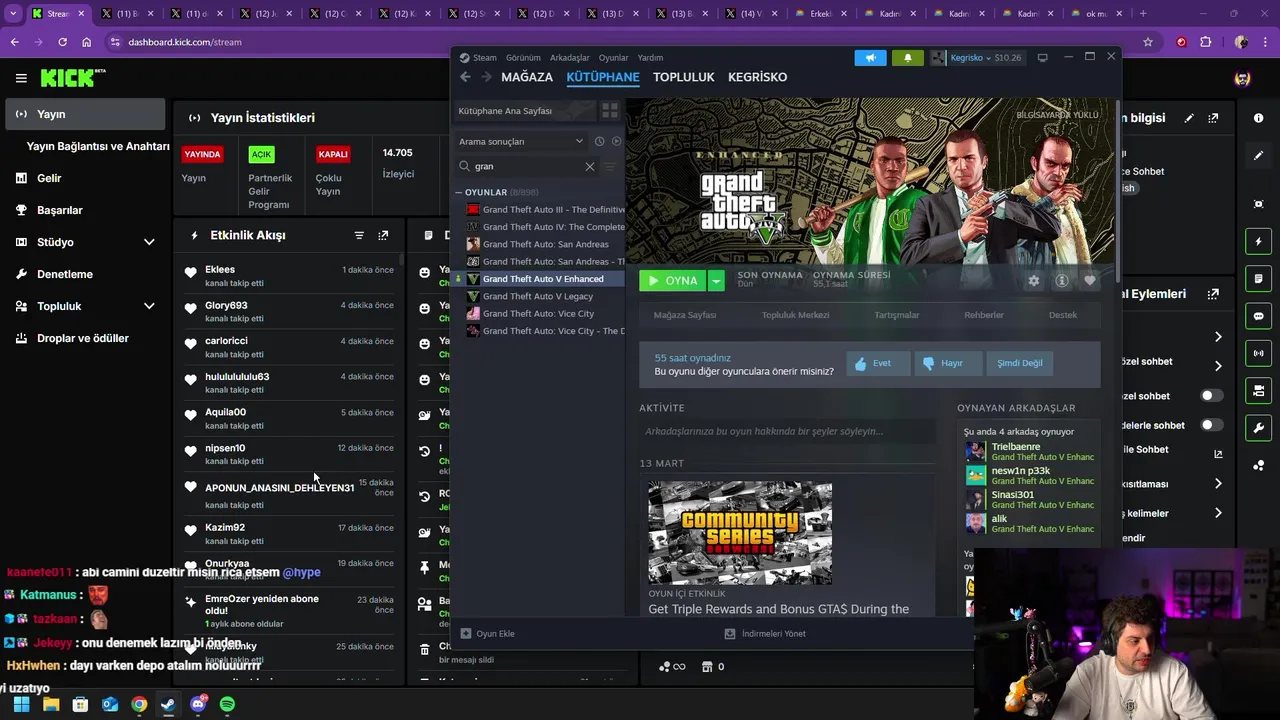Open the Arama sonuçları dropdown in Steam

521,141
